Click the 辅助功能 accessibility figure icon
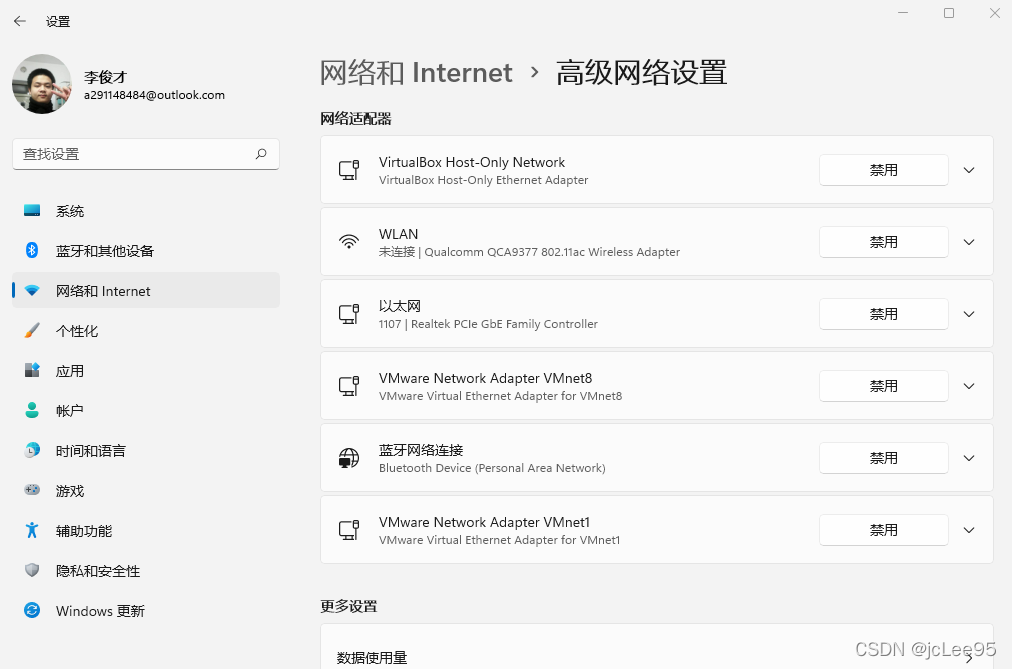Viewport: 1012px width, 669px height. click(x=32, y=530)
